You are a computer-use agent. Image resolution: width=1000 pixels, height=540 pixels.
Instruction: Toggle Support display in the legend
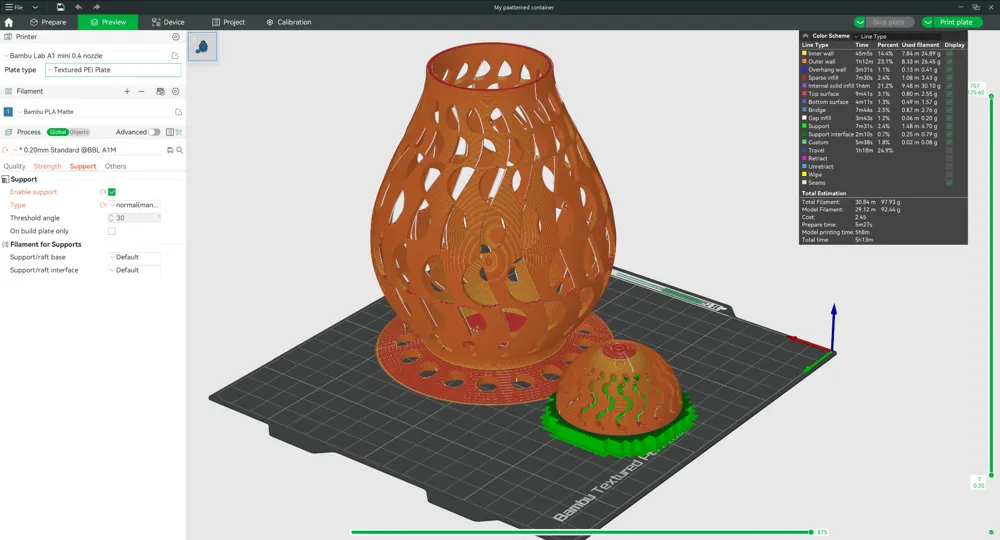[x=949, y=126]
